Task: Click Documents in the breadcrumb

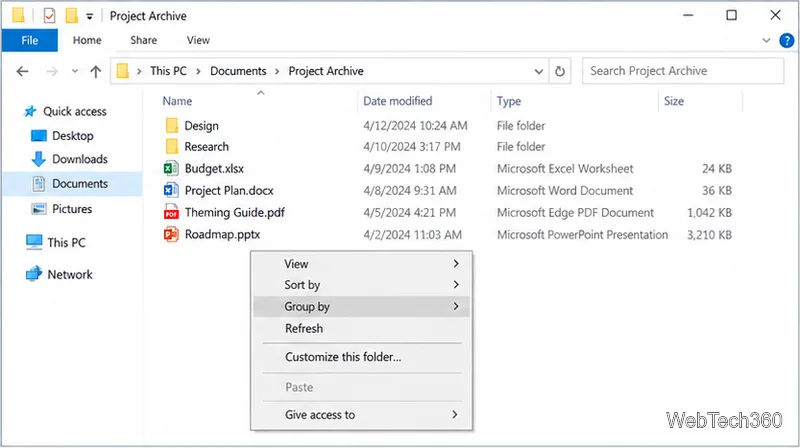Action: [238, 71]
